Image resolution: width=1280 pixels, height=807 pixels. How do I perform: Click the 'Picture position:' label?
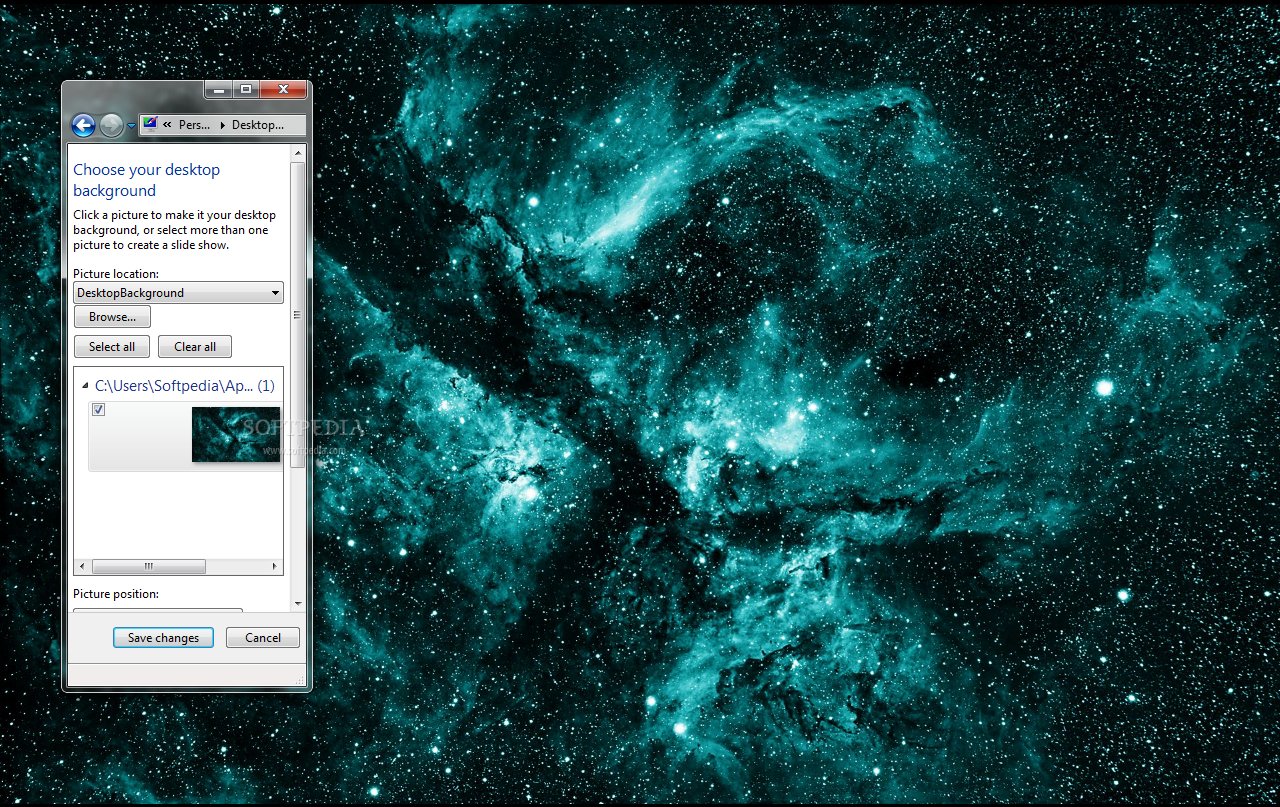tap(116, 594)
